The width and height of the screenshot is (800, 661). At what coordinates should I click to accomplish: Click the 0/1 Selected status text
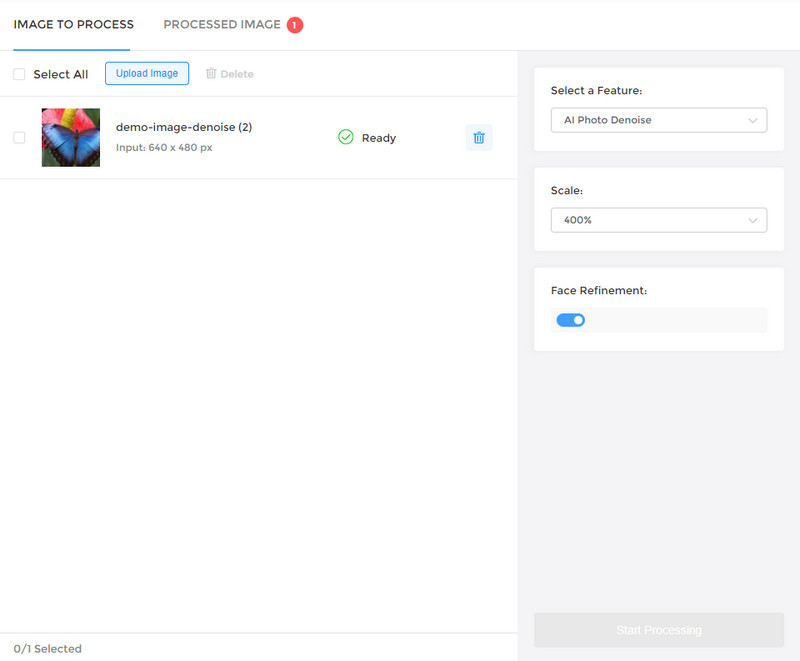click(47, 649)
